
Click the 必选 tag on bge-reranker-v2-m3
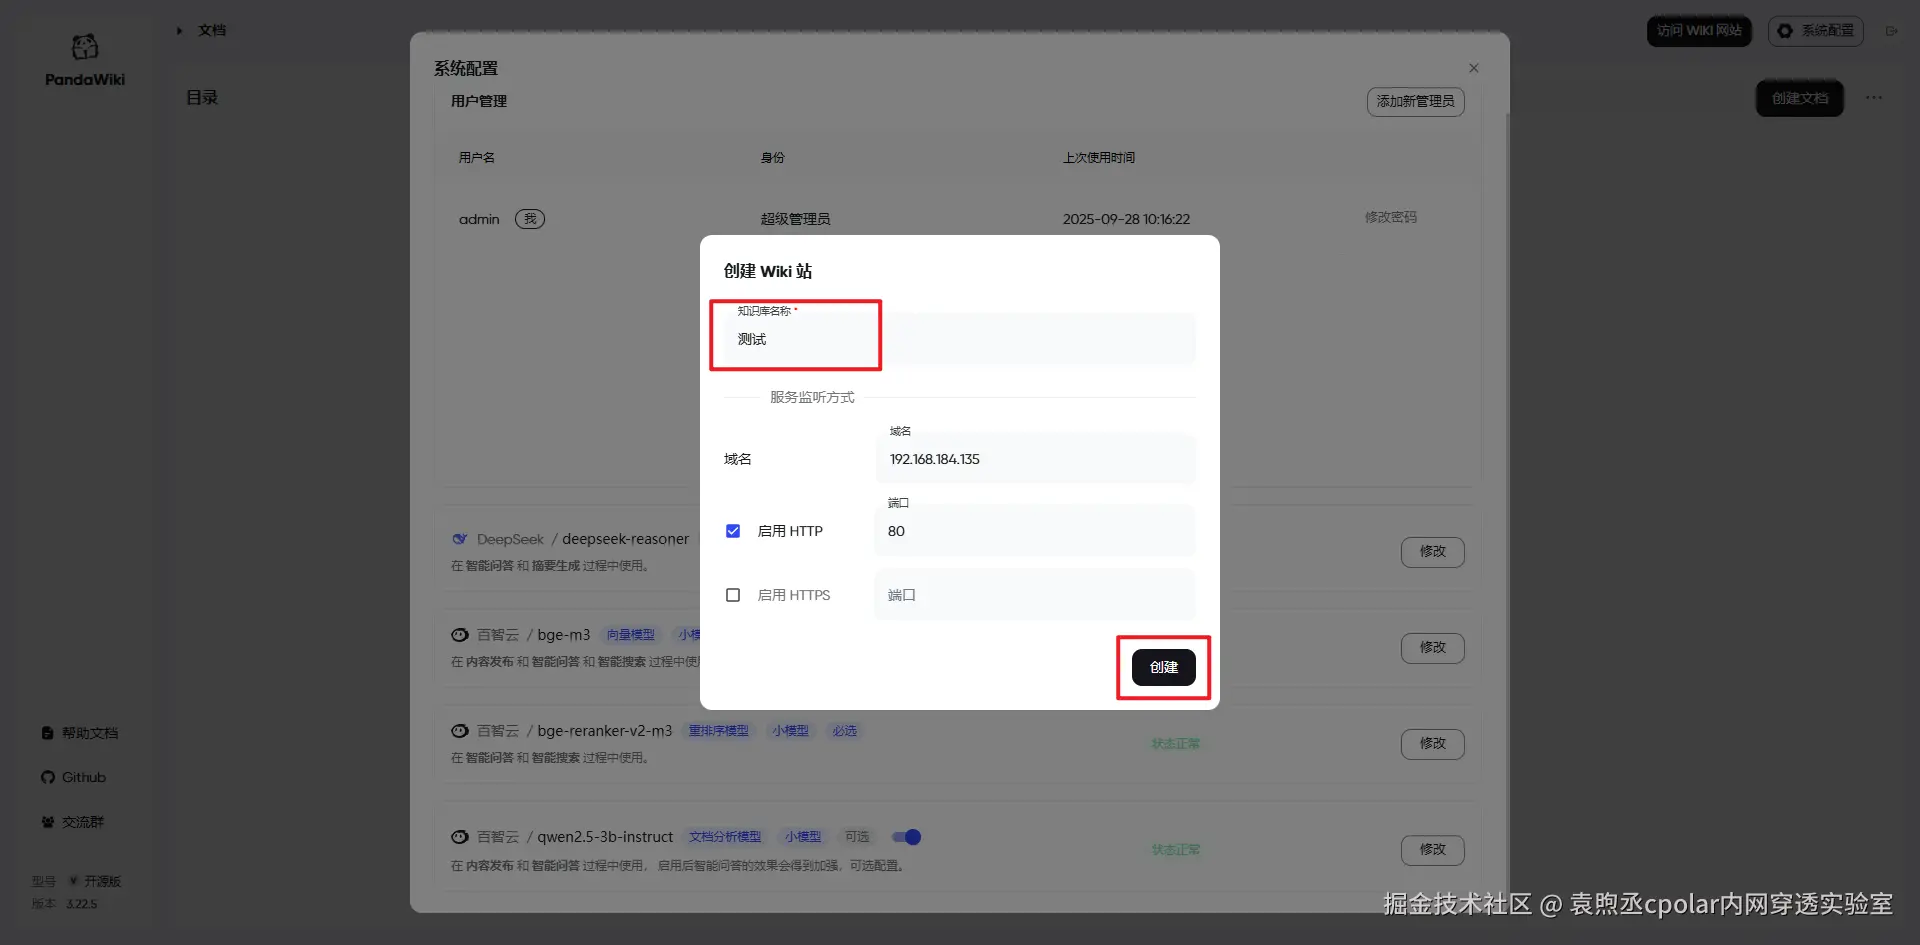(x=845, y=731)
